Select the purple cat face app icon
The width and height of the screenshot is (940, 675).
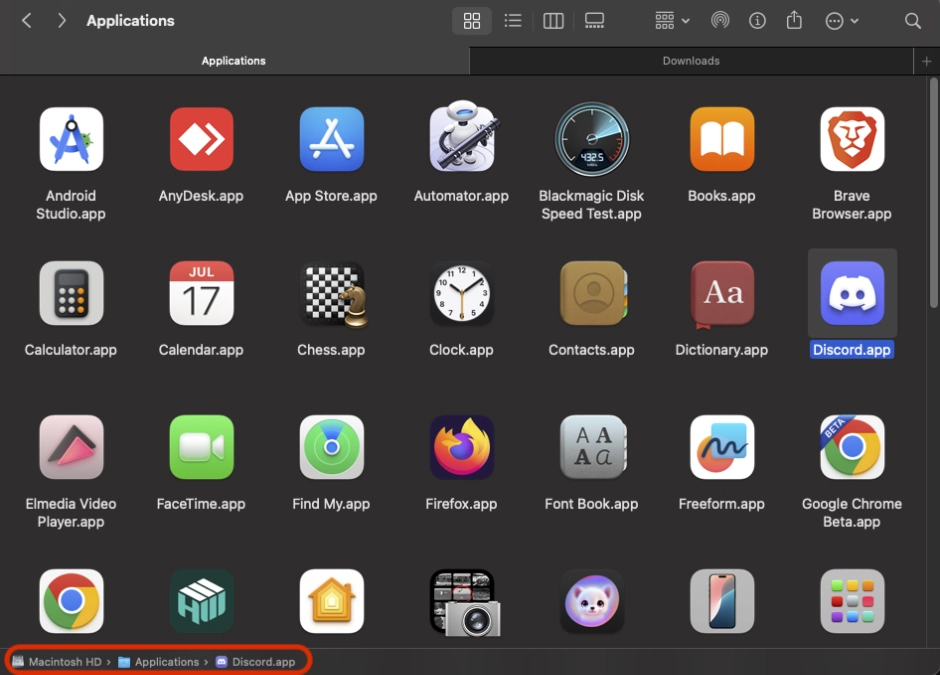click(x=592, y=601)
